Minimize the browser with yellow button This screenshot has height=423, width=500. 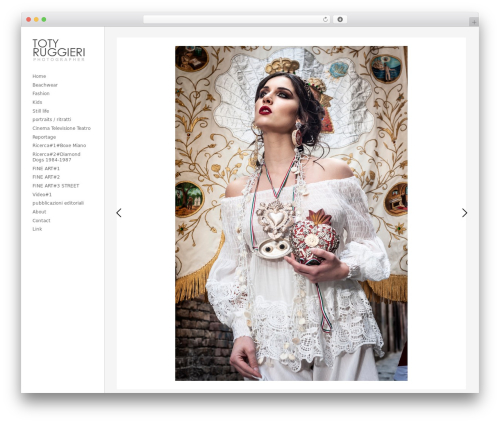click(36, 20)
